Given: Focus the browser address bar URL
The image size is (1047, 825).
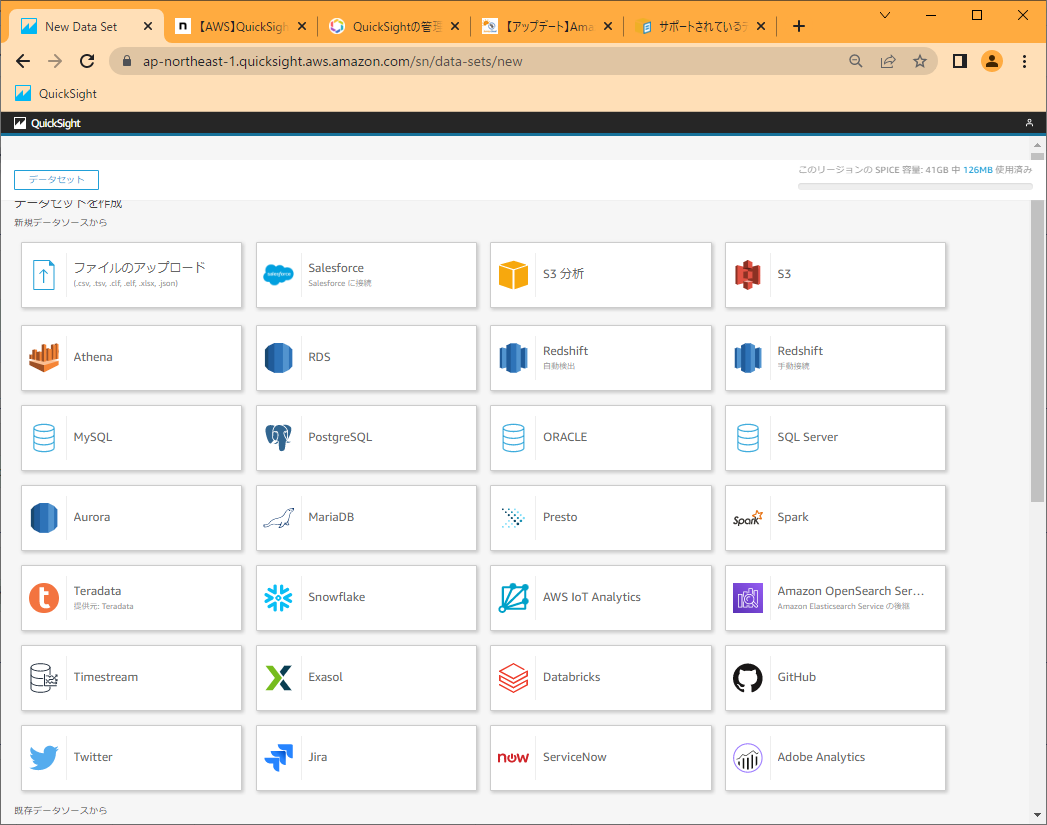Looking at the screenshot, I should (x=333, y=61).
